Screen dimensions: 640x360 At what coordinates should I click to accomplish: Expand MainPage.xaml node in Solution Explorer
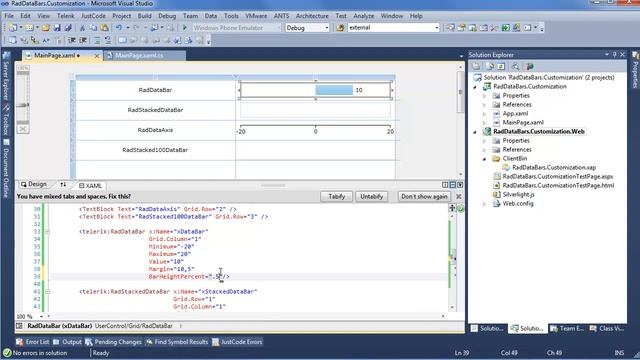pyautogui.click(x=484, y=123)
